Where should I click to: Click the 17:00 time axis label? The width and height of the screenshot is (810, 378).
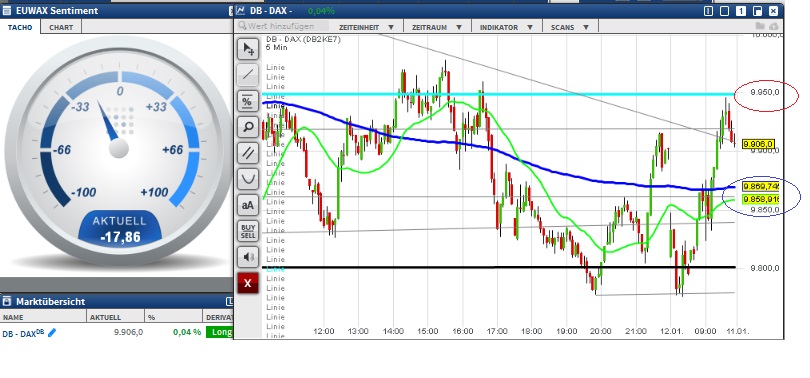[x=497, y=331]
